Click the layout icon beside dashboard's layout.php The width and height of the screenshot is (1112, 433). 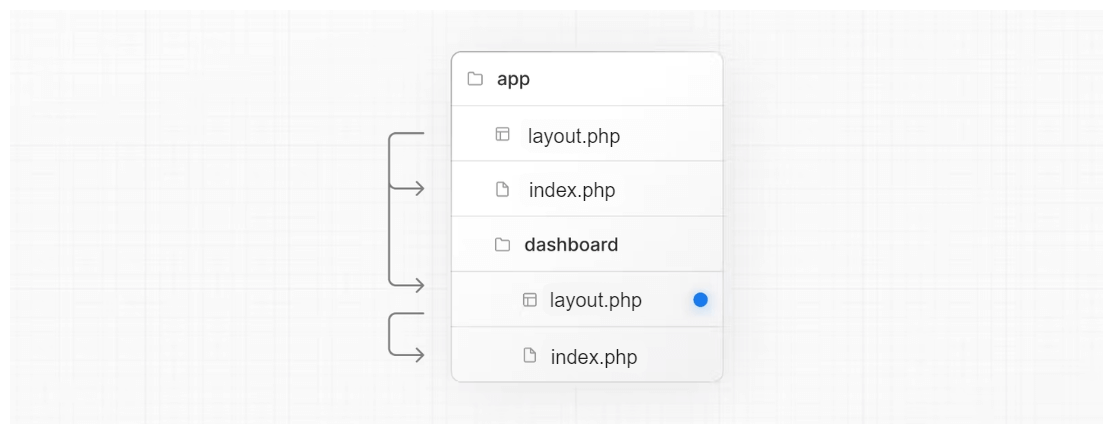[x=530, y=300]
